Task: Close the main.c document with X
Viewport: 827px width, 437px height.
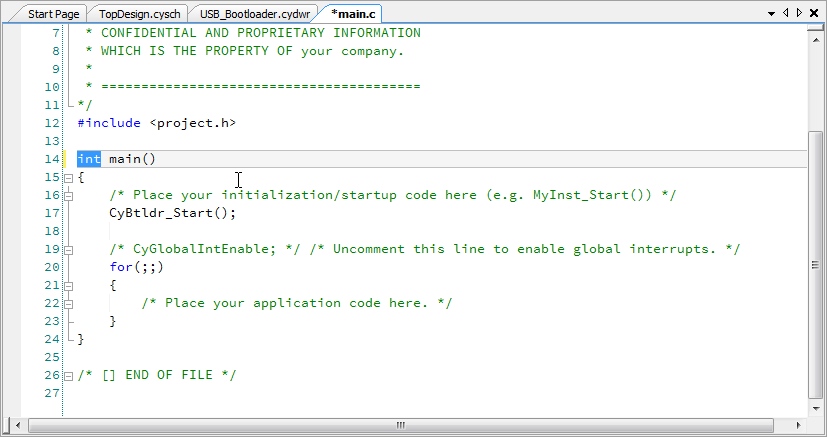Action: [x=814, y=14]
